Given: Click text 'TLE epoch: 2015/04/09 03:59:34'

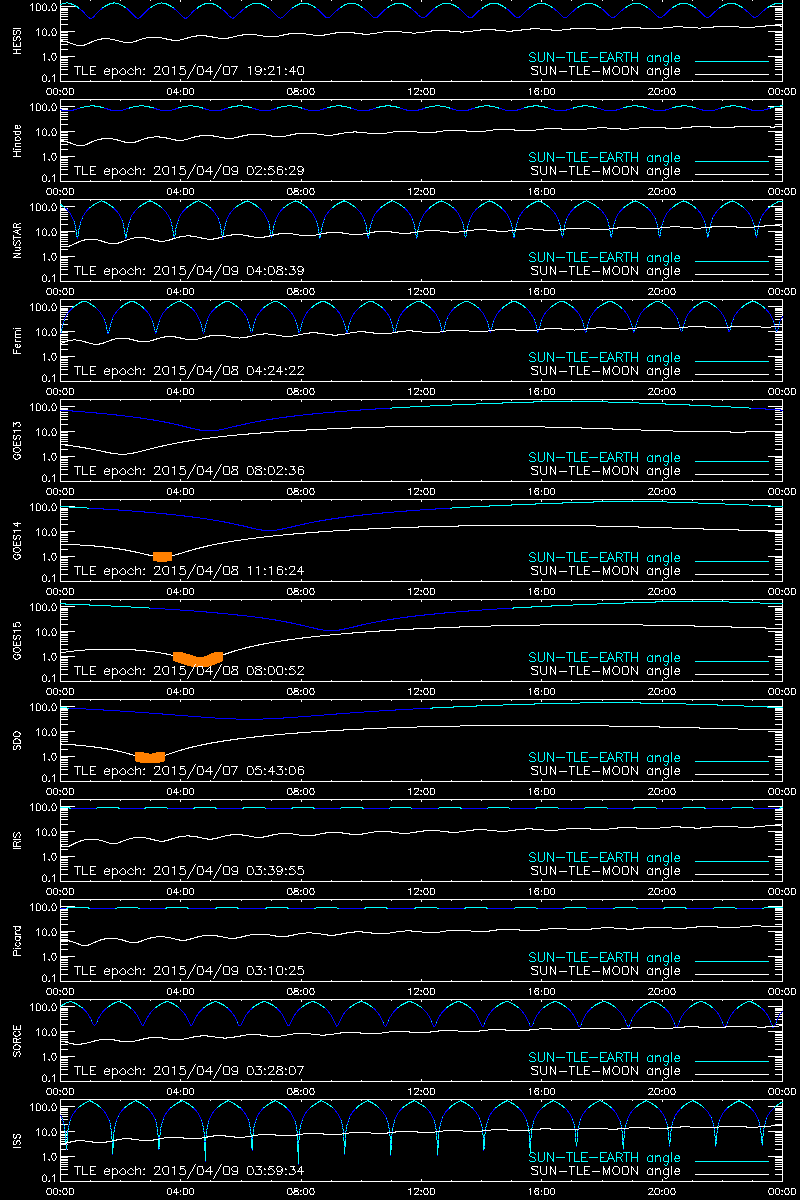Looking at the screenshot, I should coord(189,1171).
